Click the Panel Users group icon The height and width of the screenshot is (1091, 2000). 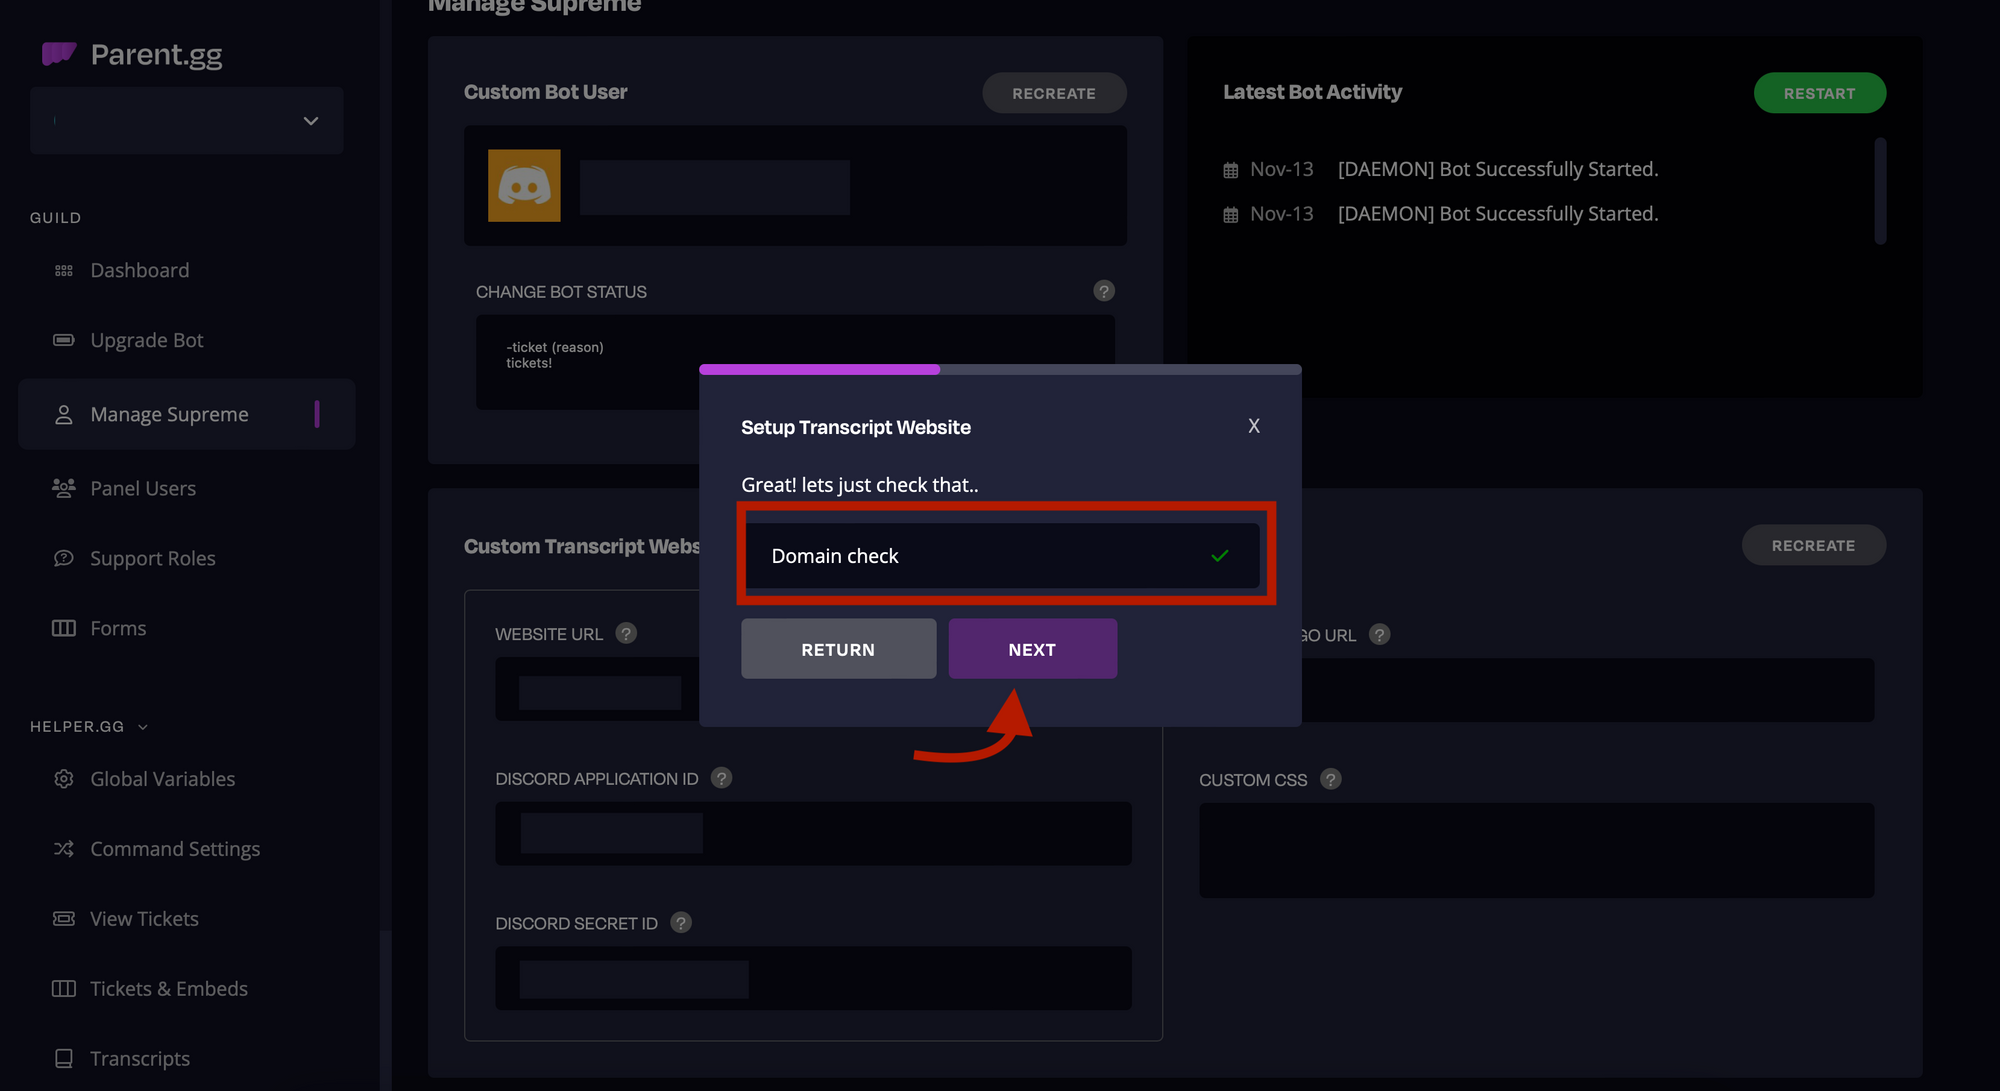click(64, 488)
